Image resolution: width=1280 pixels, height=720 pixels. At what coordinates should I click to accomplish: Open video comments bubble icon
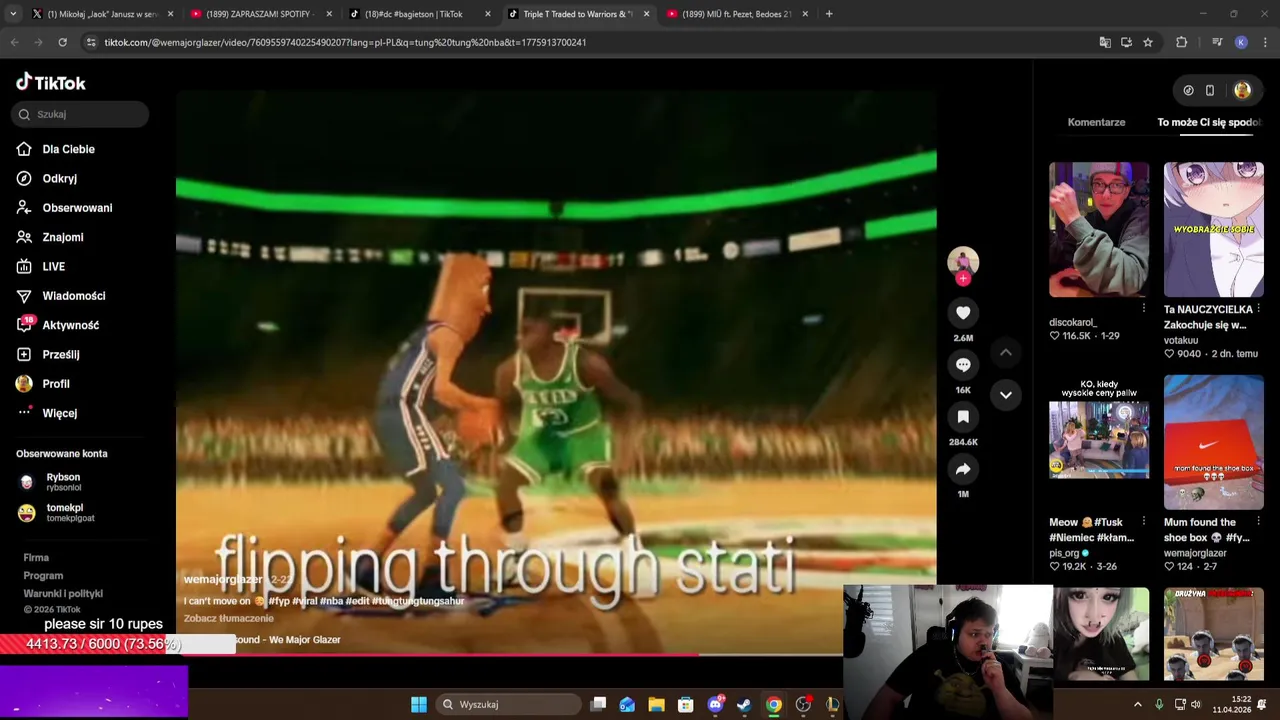[x=963, y=365]
